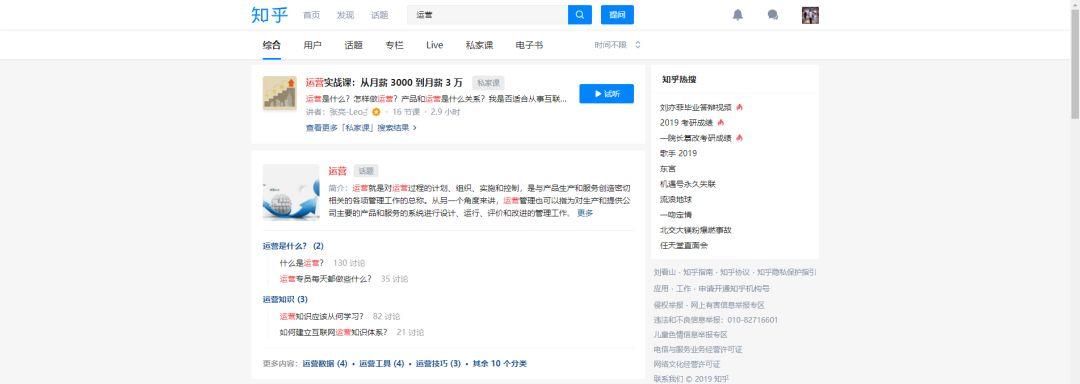
Task: Switch to the 话题 search tab
Action: 353,45
